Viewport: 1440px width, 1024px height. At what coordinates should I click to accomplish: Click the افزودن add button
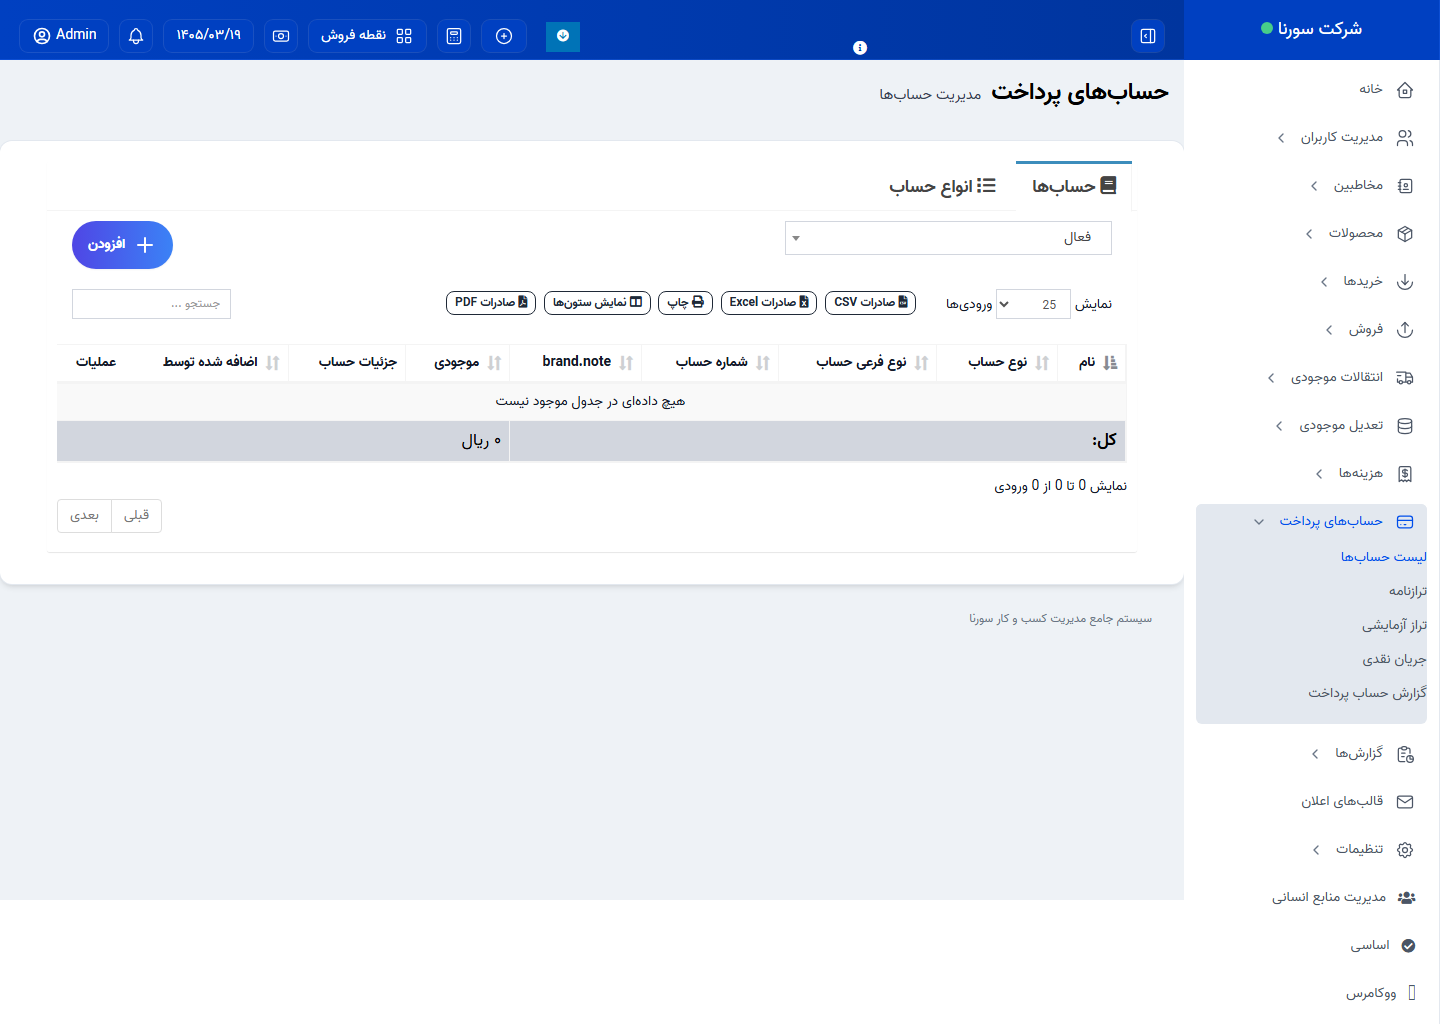tap(122, 245)
